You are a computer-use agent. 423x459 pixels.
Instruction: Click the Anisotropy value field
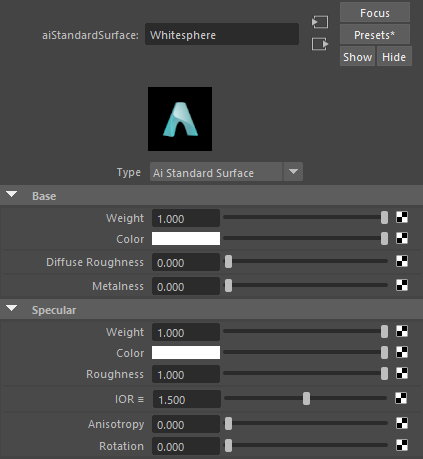click(x=186, y=424)
